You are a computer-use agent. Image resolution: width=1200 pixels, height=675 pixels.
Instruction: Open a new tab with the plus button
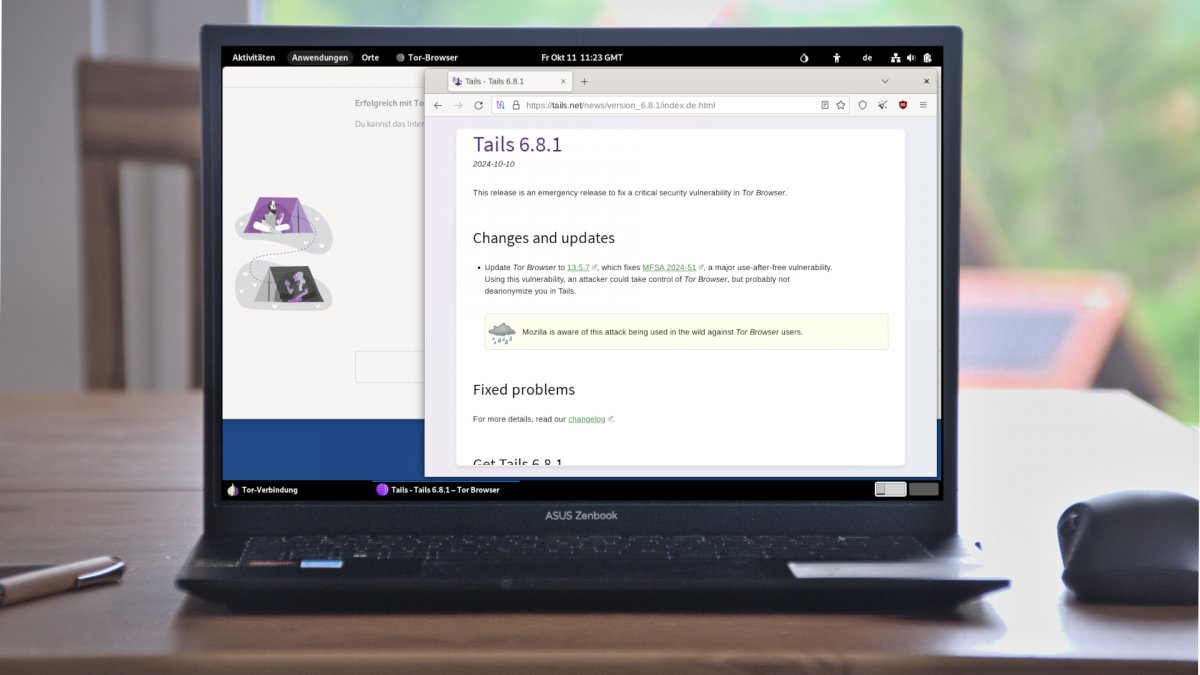point(584,81)
